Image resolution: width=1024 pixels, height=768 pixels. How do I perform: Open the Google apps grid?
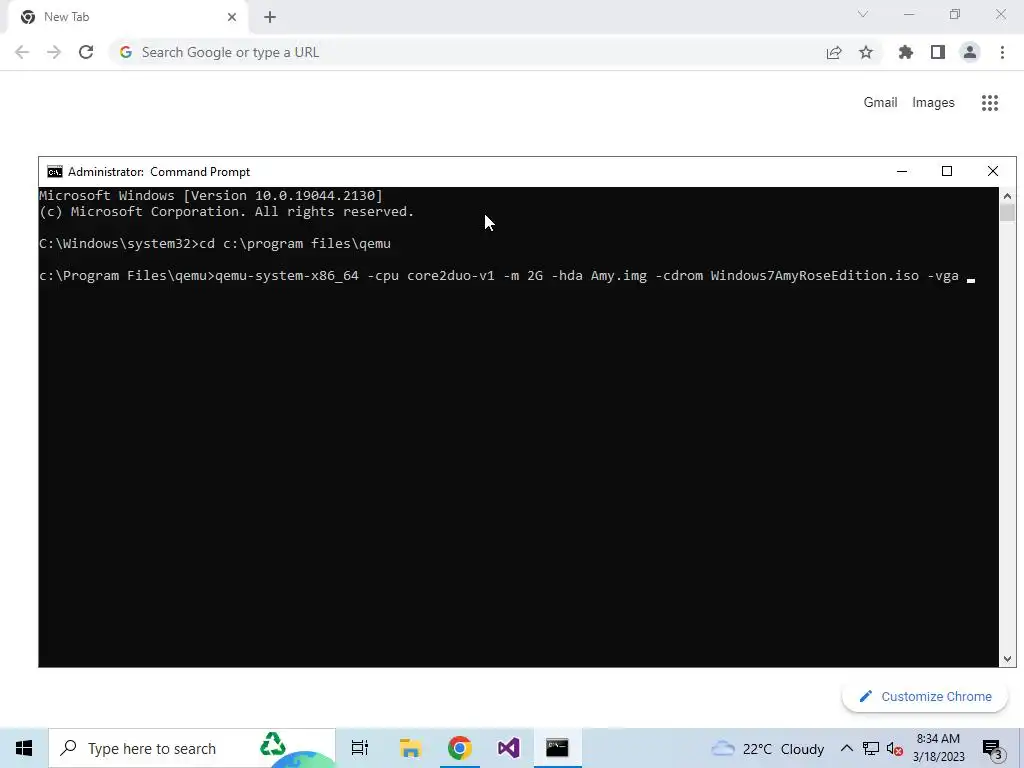(990, 103)
